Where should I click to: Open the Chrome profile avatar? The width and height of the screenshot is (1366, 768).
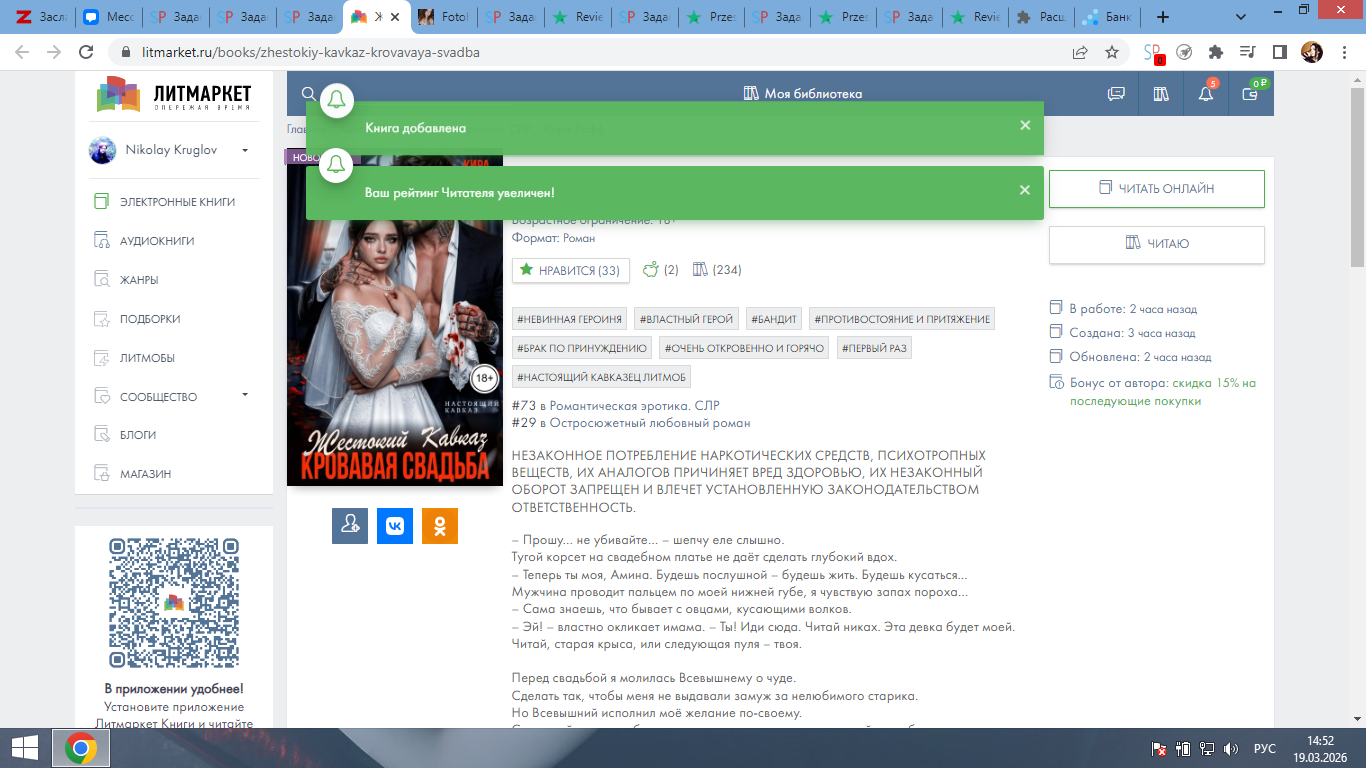(1311, 52)
